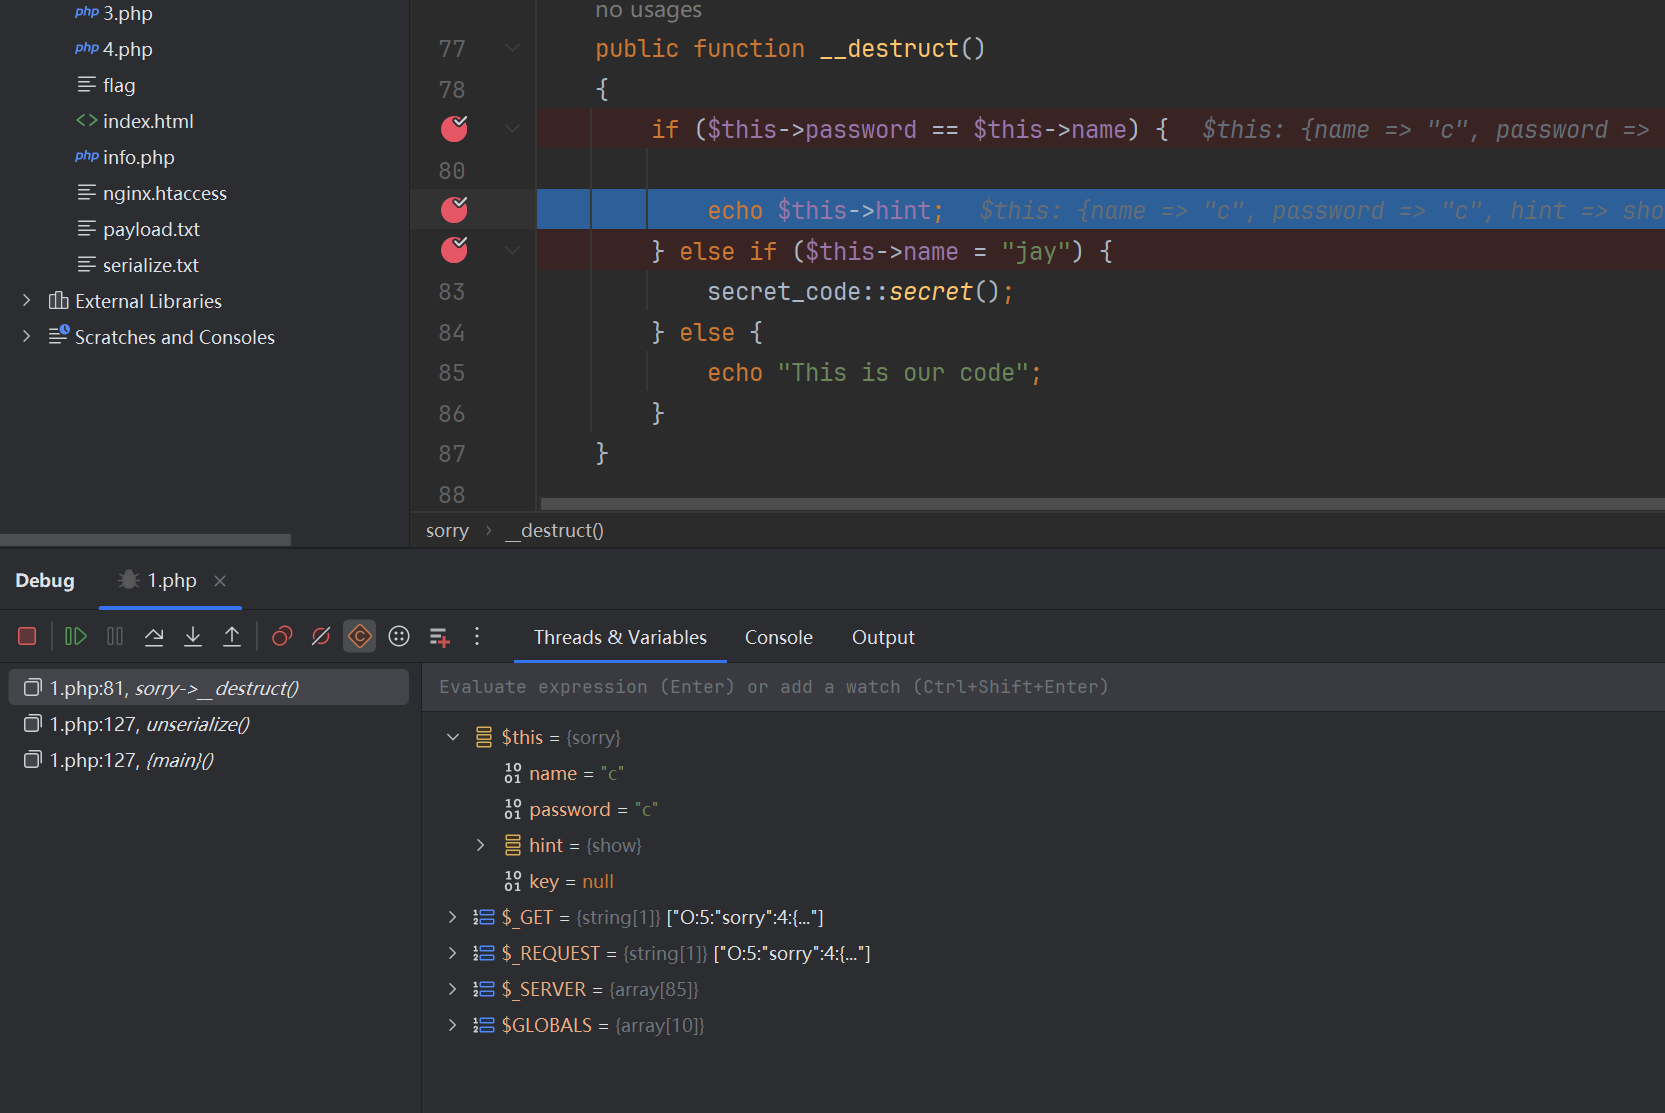Resume program execution
Screen dimensions: 1665x1113
(x=76, y=637)
